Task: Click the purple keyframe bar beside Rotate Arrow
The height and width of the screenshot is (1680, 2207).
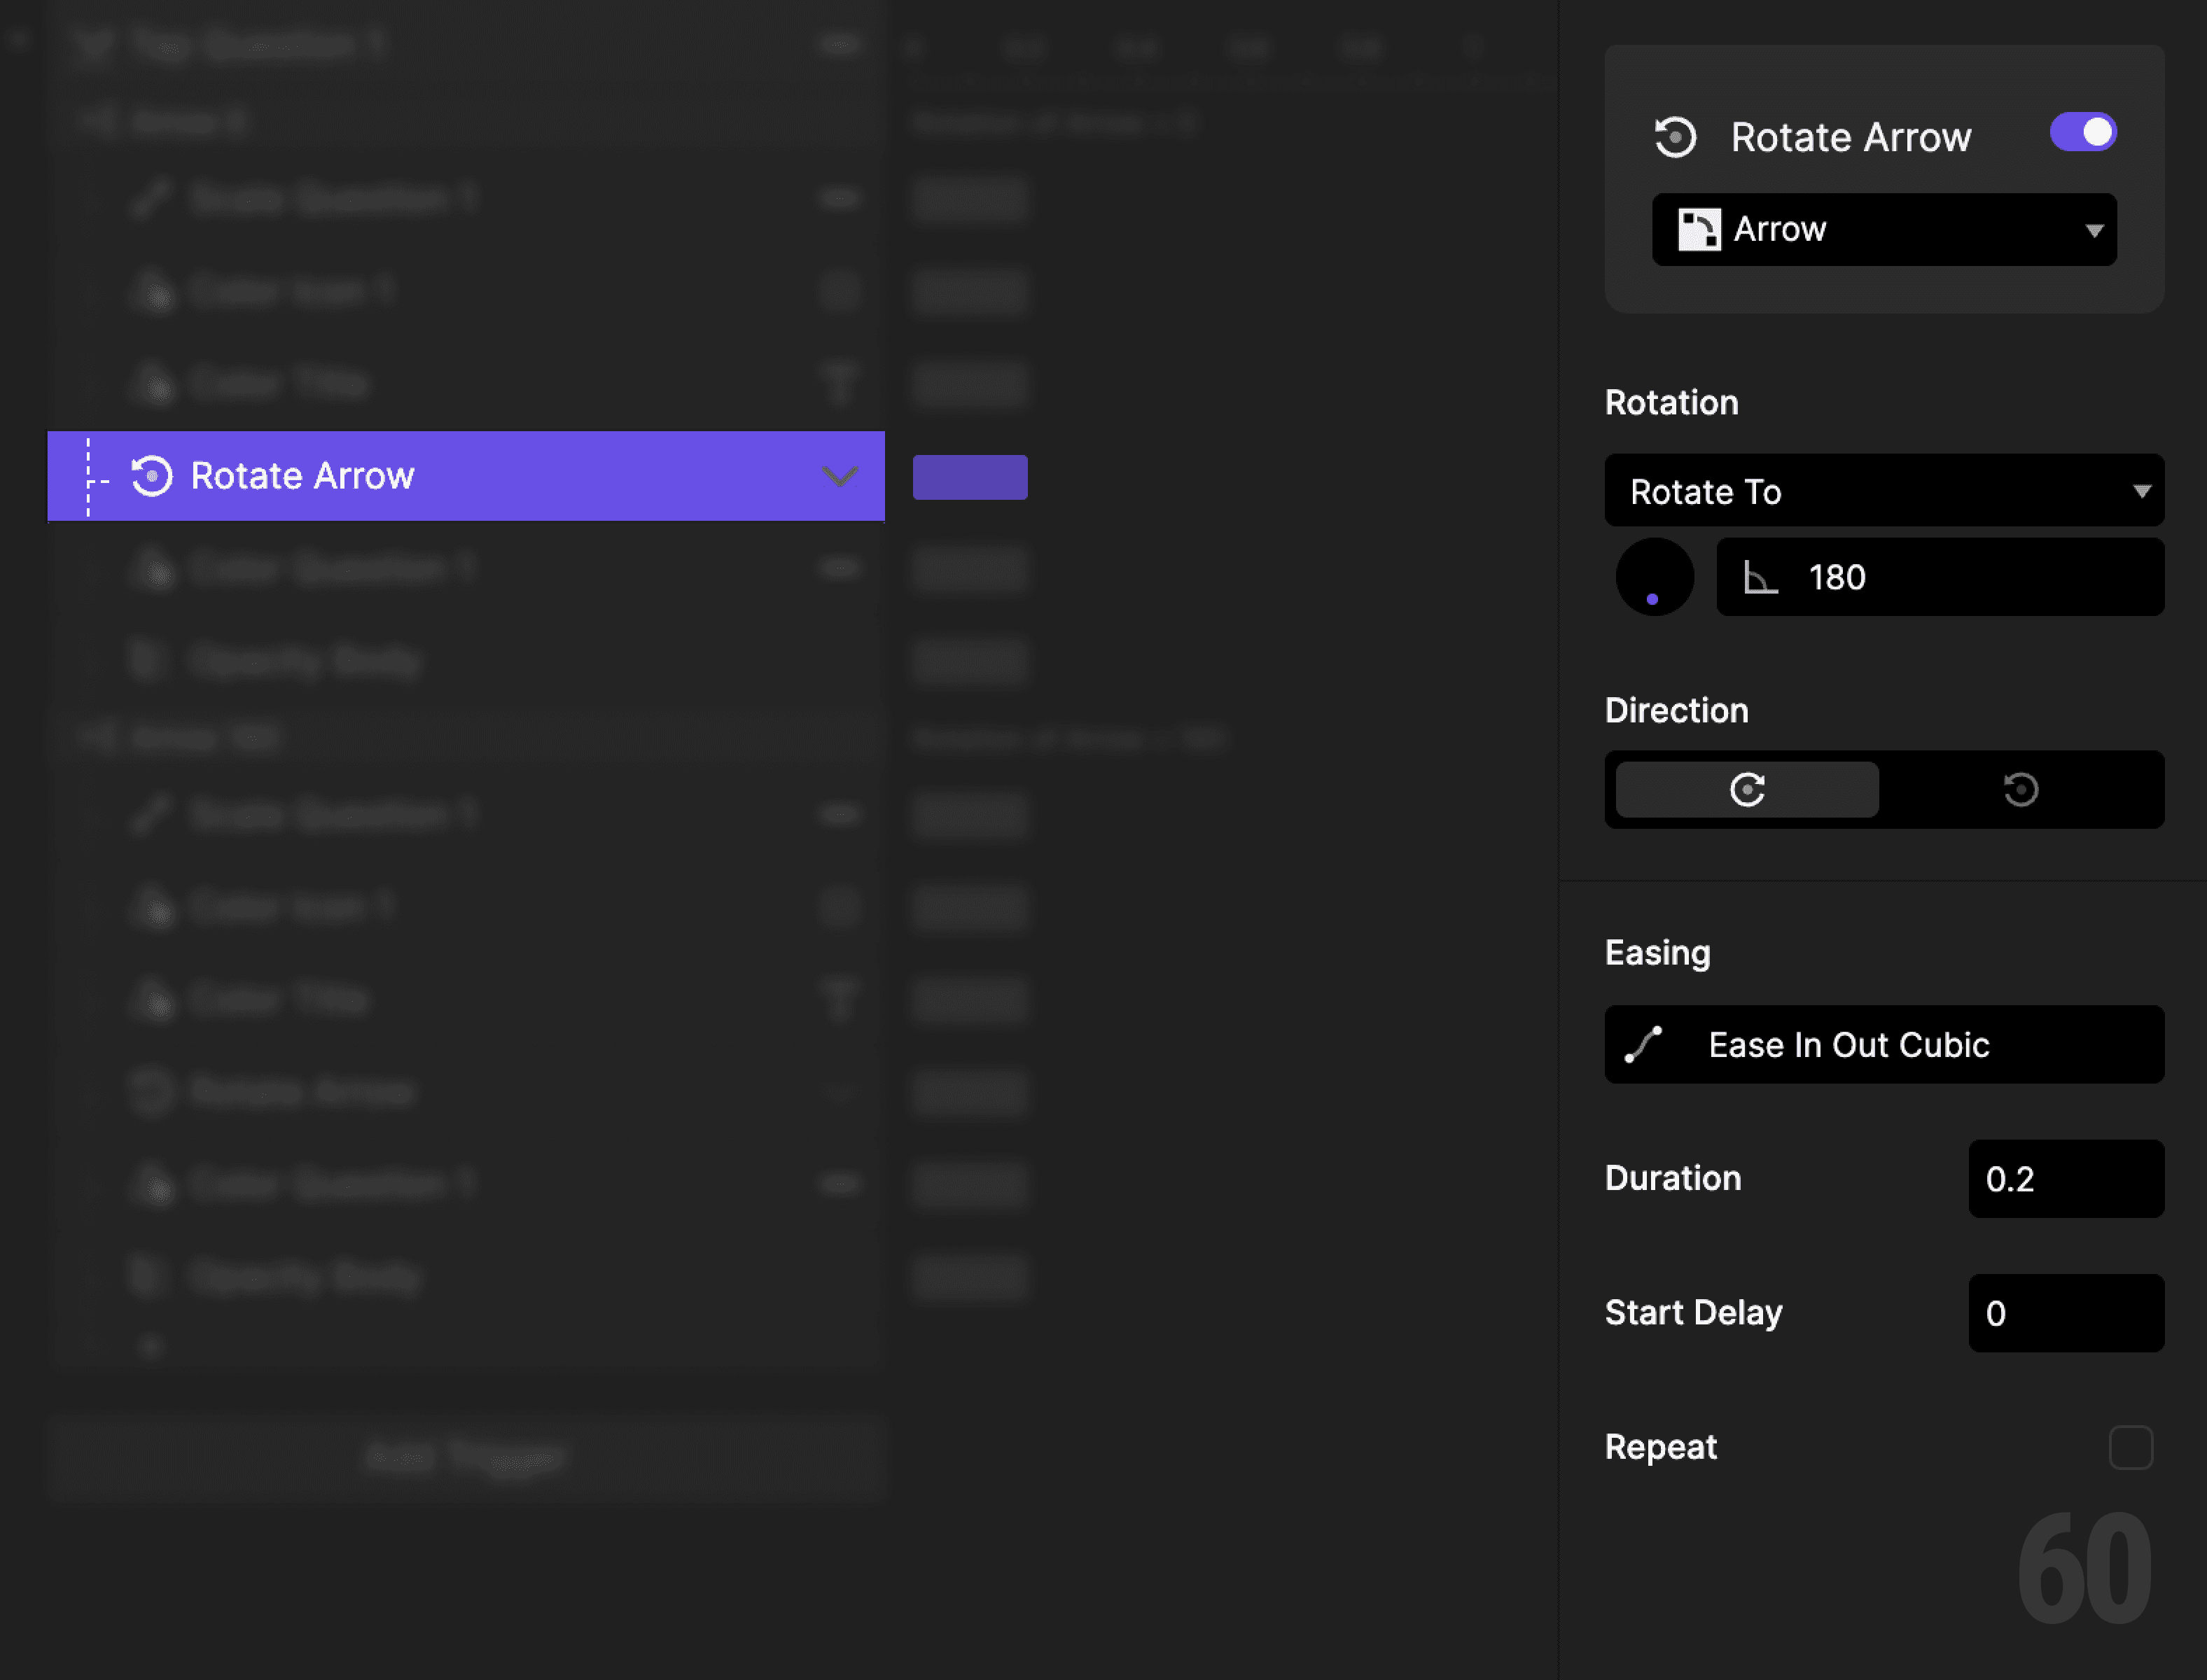Action: click(x=969, y=477)
